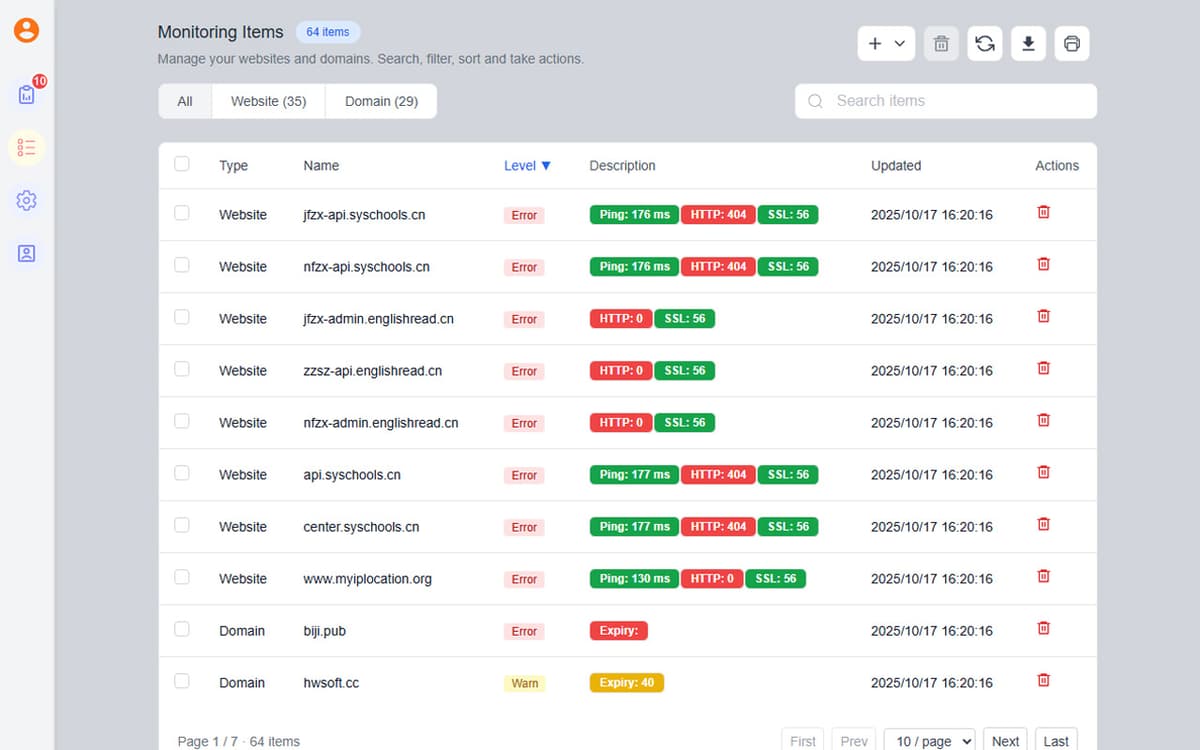The image size is (1200, 750).
Task: Click the orange user avatar icon
Action: [x=26, y=30]
